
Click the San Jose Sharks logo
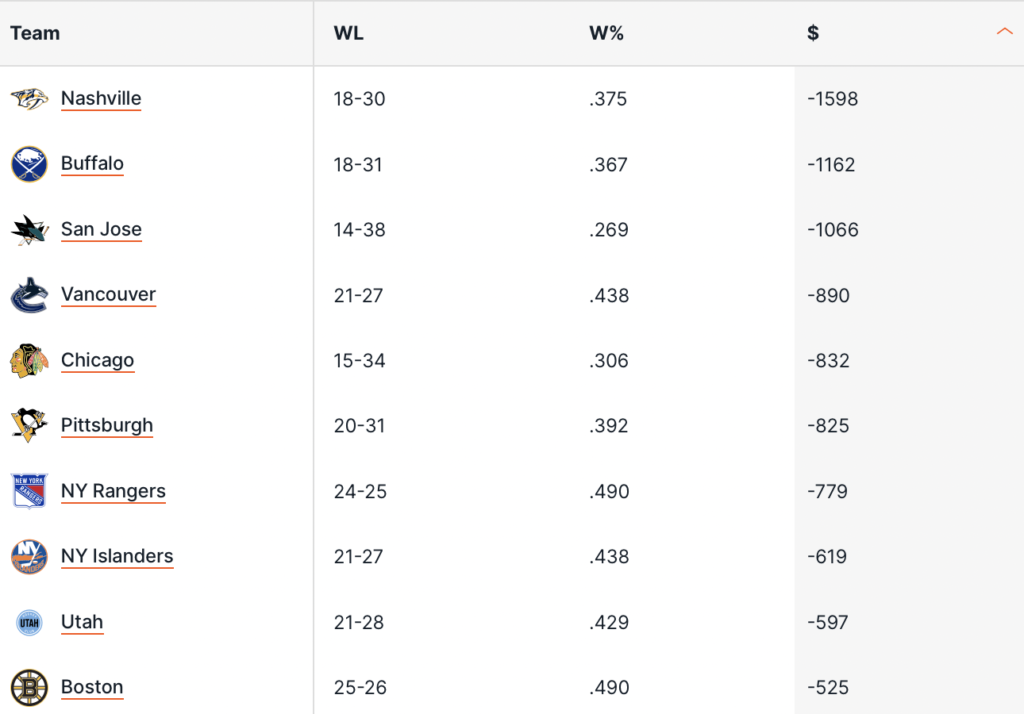tap(29, 230)
